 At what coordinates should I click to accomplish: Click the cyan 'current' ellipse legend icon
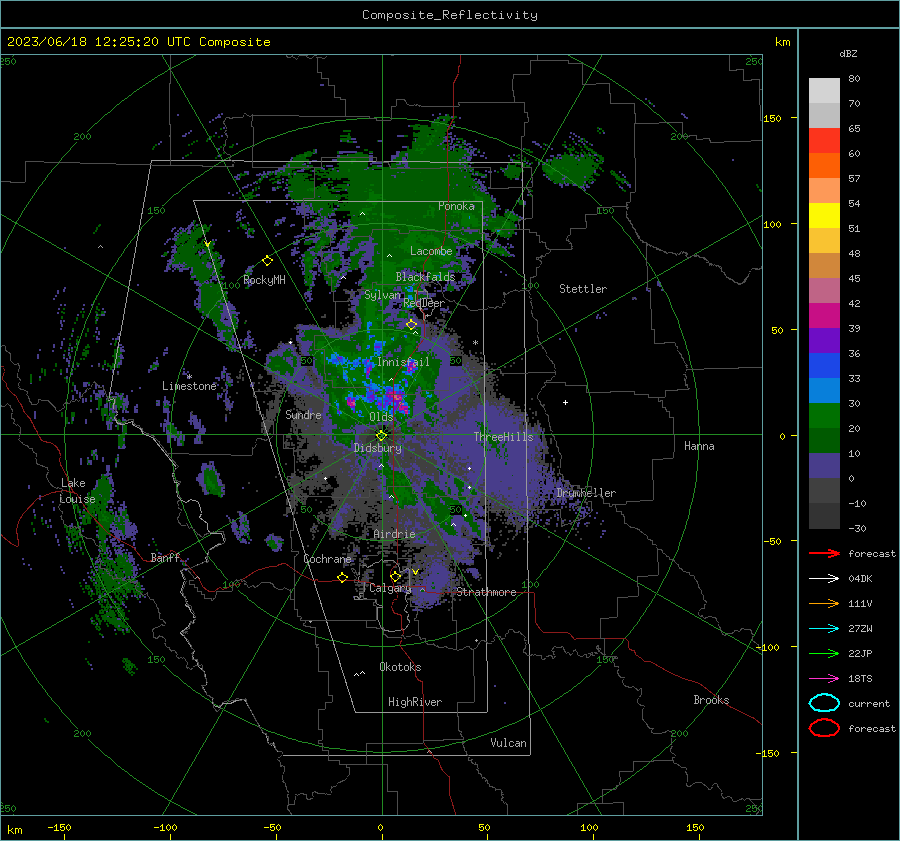[x=824, y=703]
